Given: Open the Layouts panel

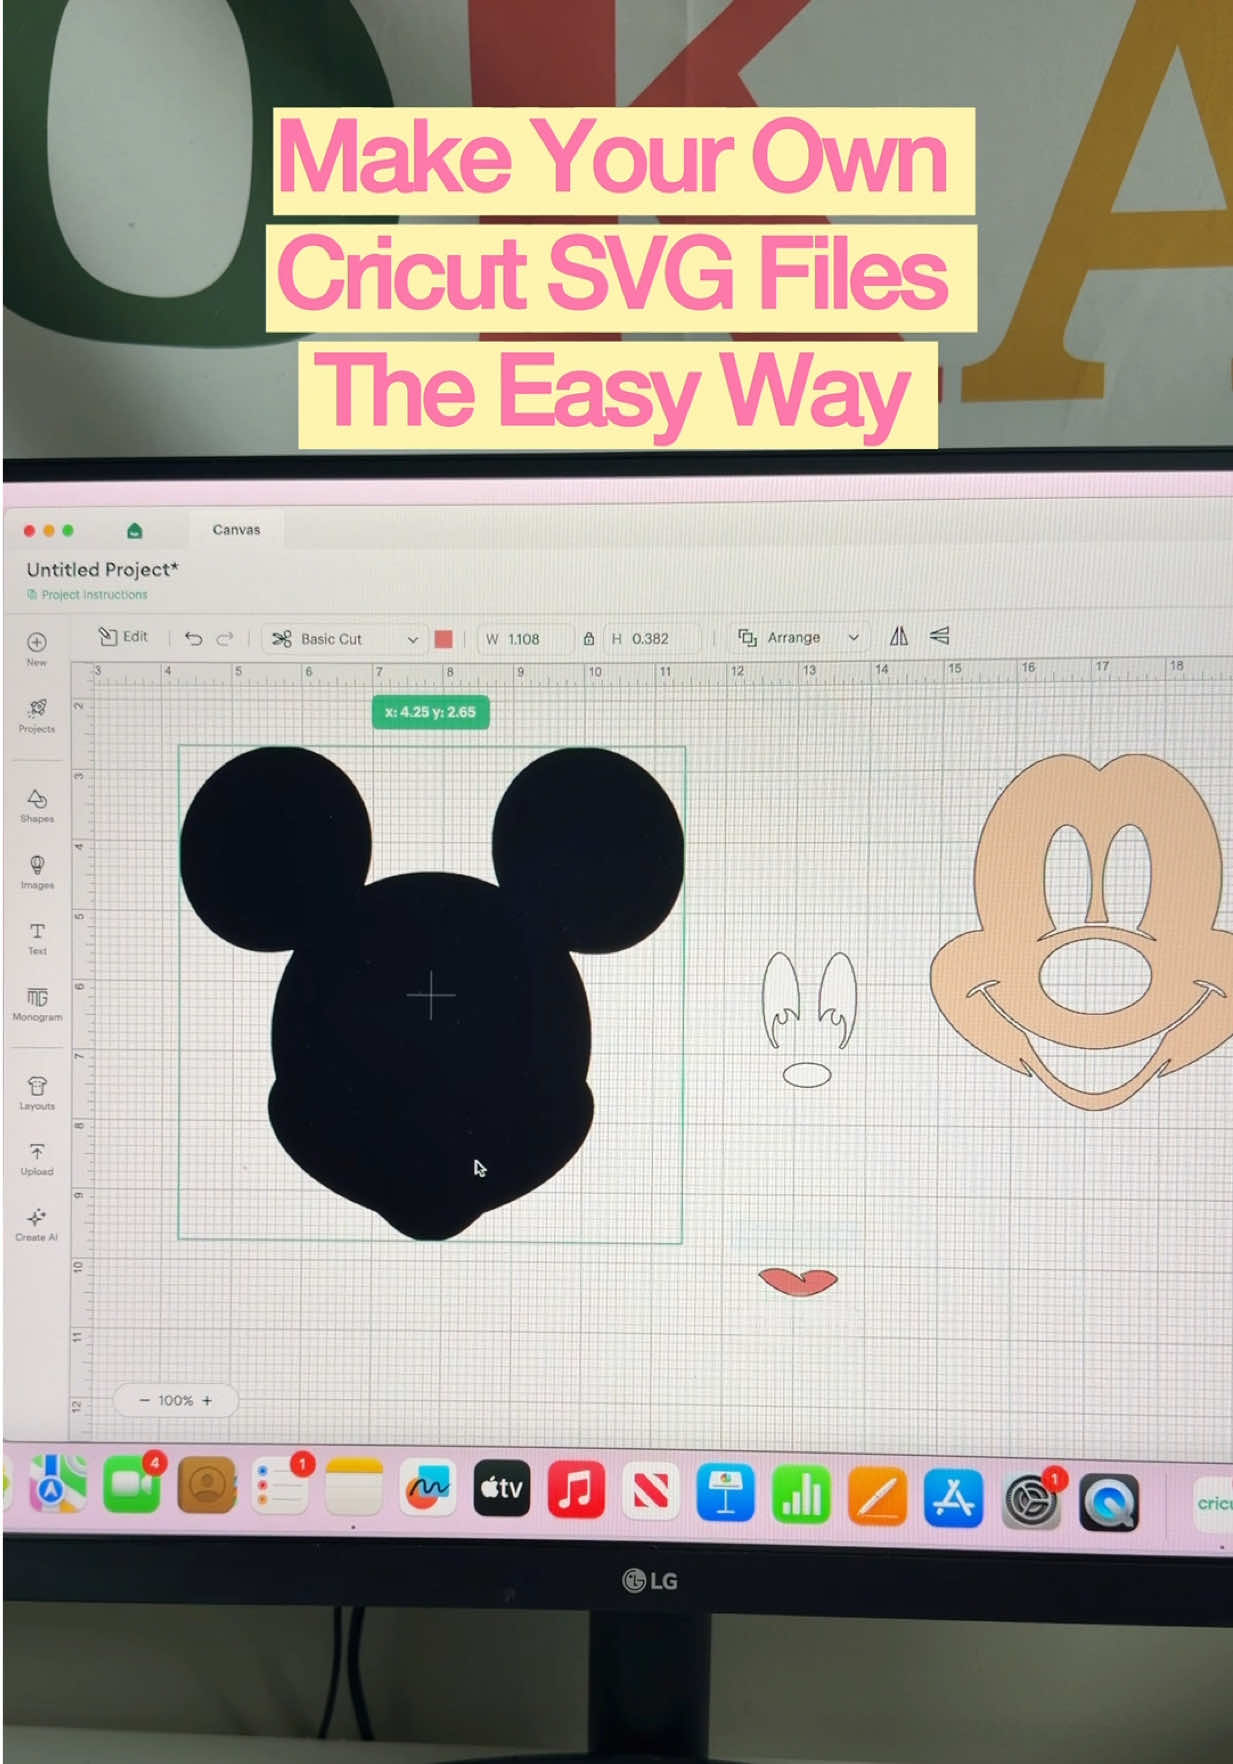Looking at the screenshot, I should (37, 1093).
